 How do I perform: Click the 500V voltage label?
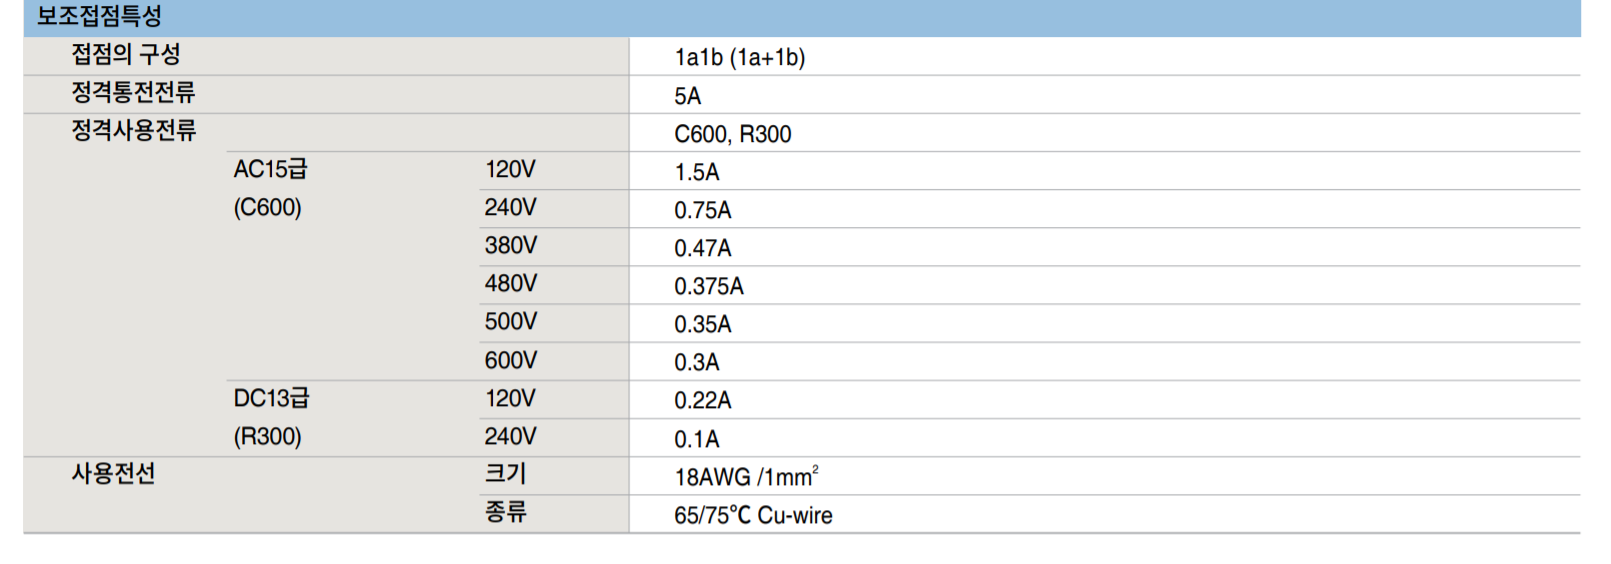pyautogui.click(x=510, y=322)
